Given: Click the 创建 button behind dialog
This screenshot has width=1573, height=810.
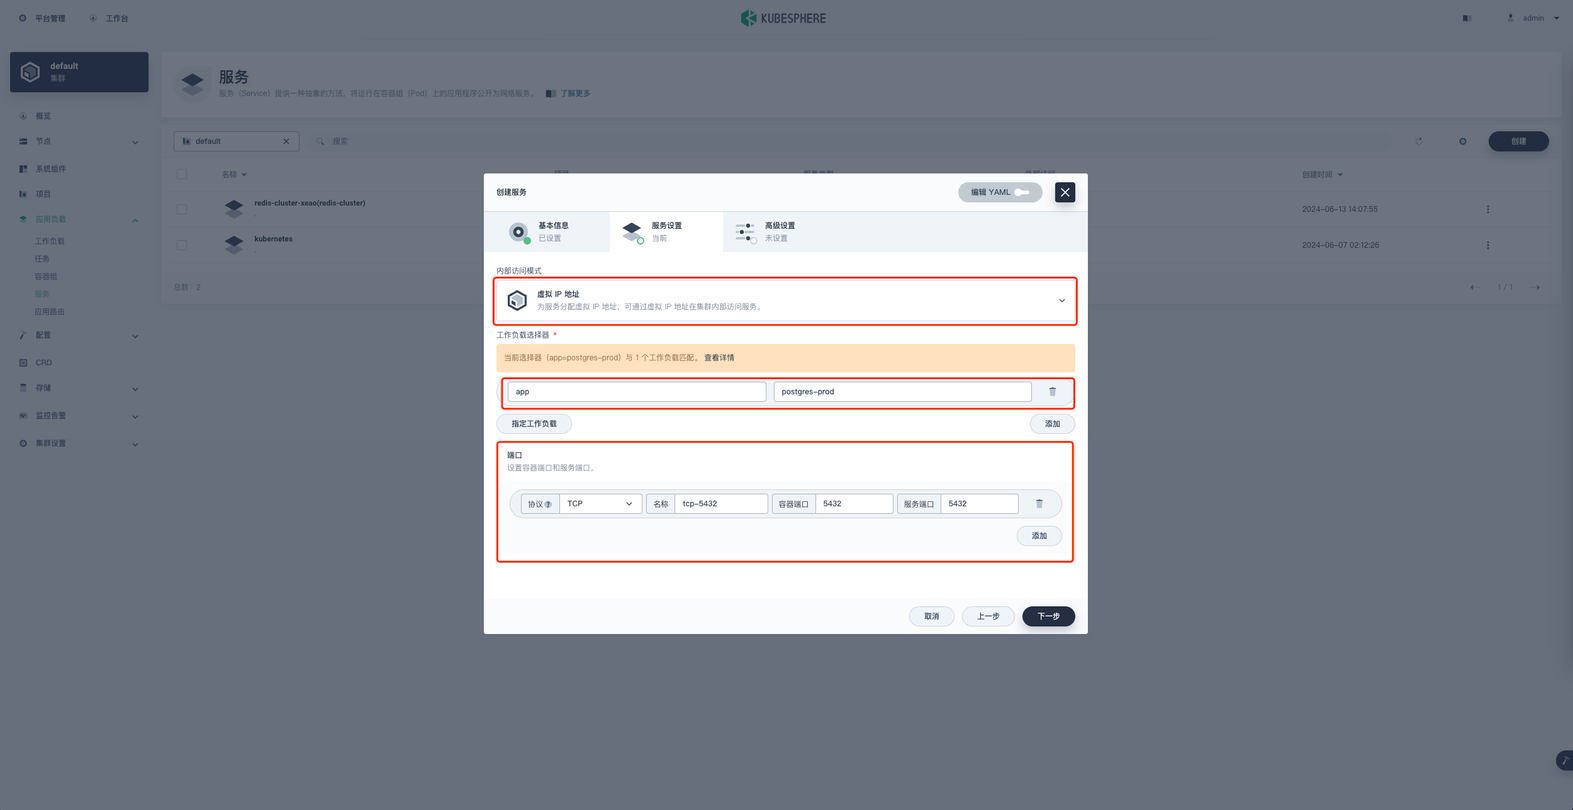Looking at the screenshot, I should [1518, 141].
